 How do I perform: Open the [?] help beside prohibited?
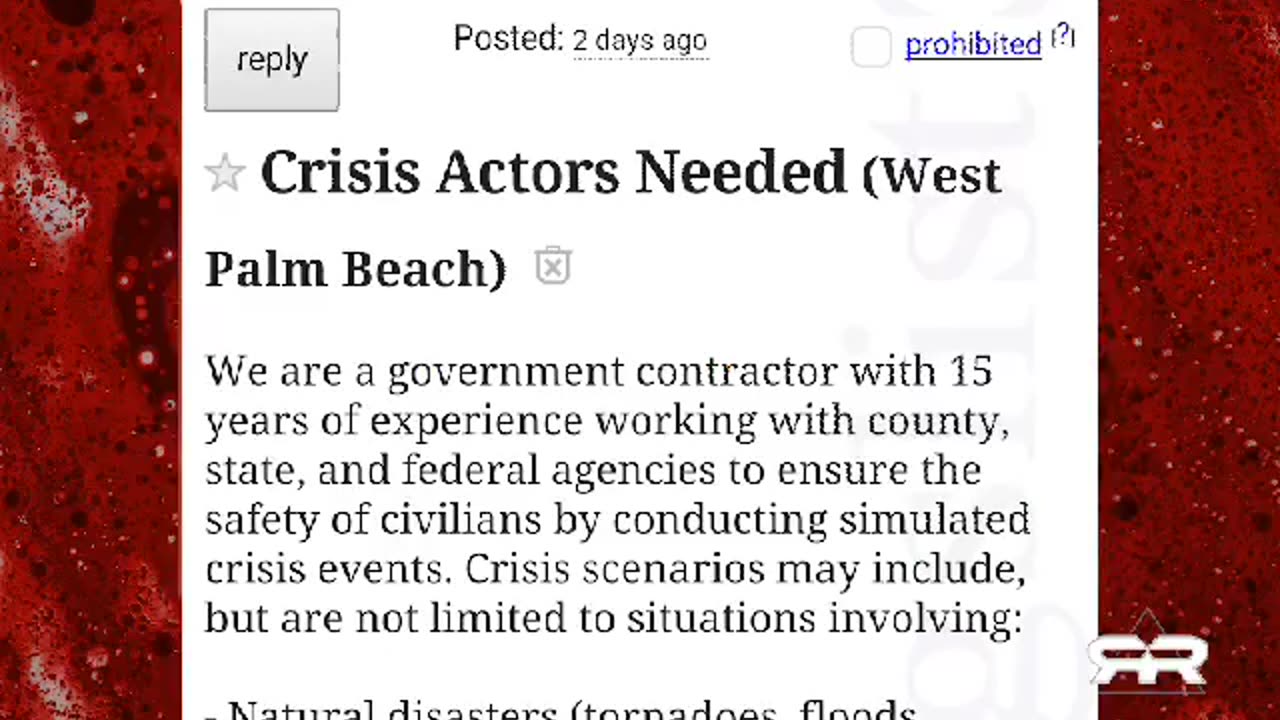pos(1063,38)
